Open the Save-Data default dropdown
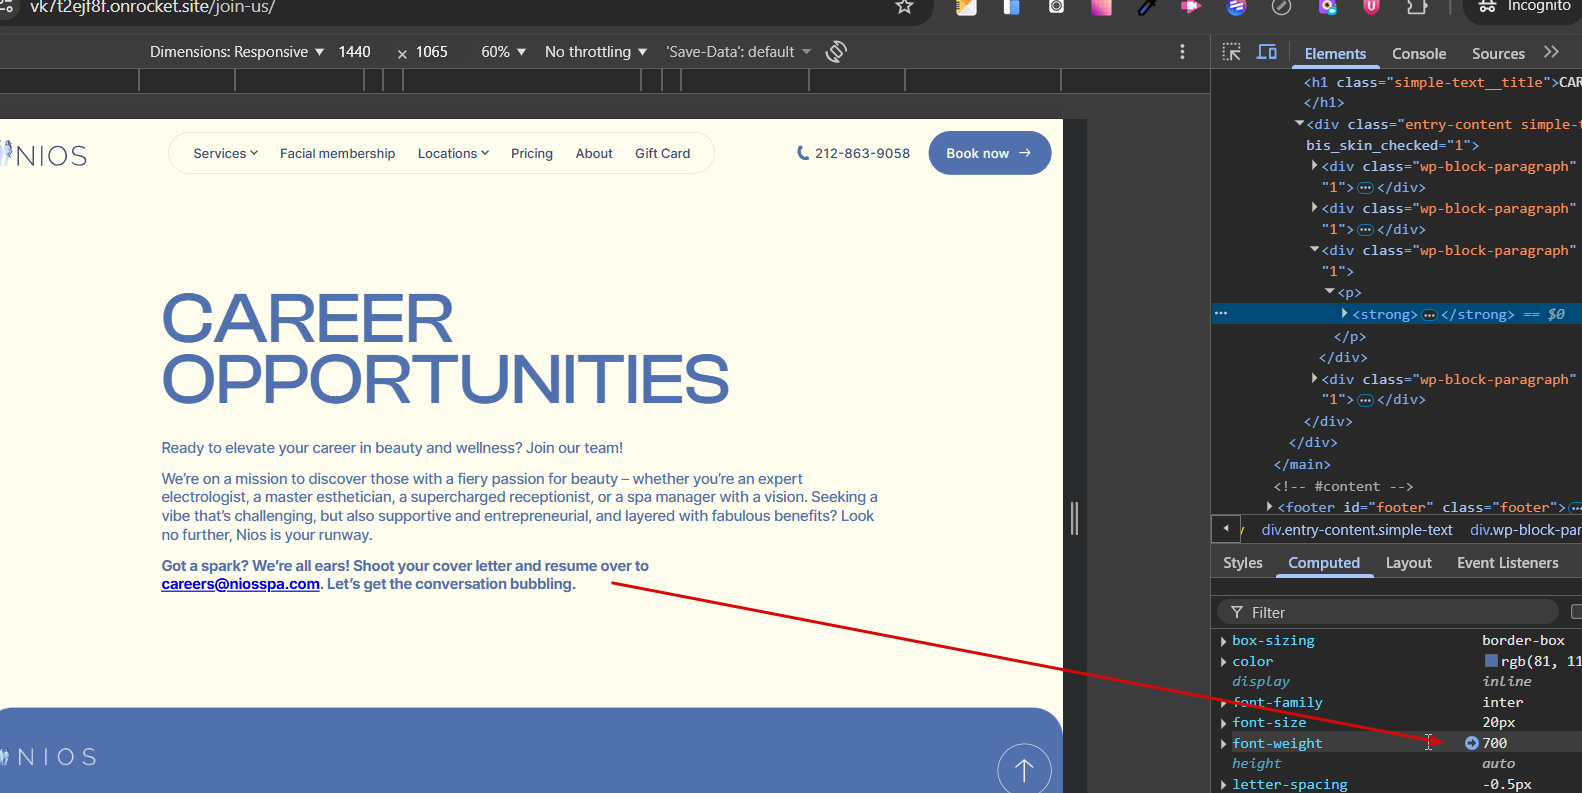 (739, 52)
